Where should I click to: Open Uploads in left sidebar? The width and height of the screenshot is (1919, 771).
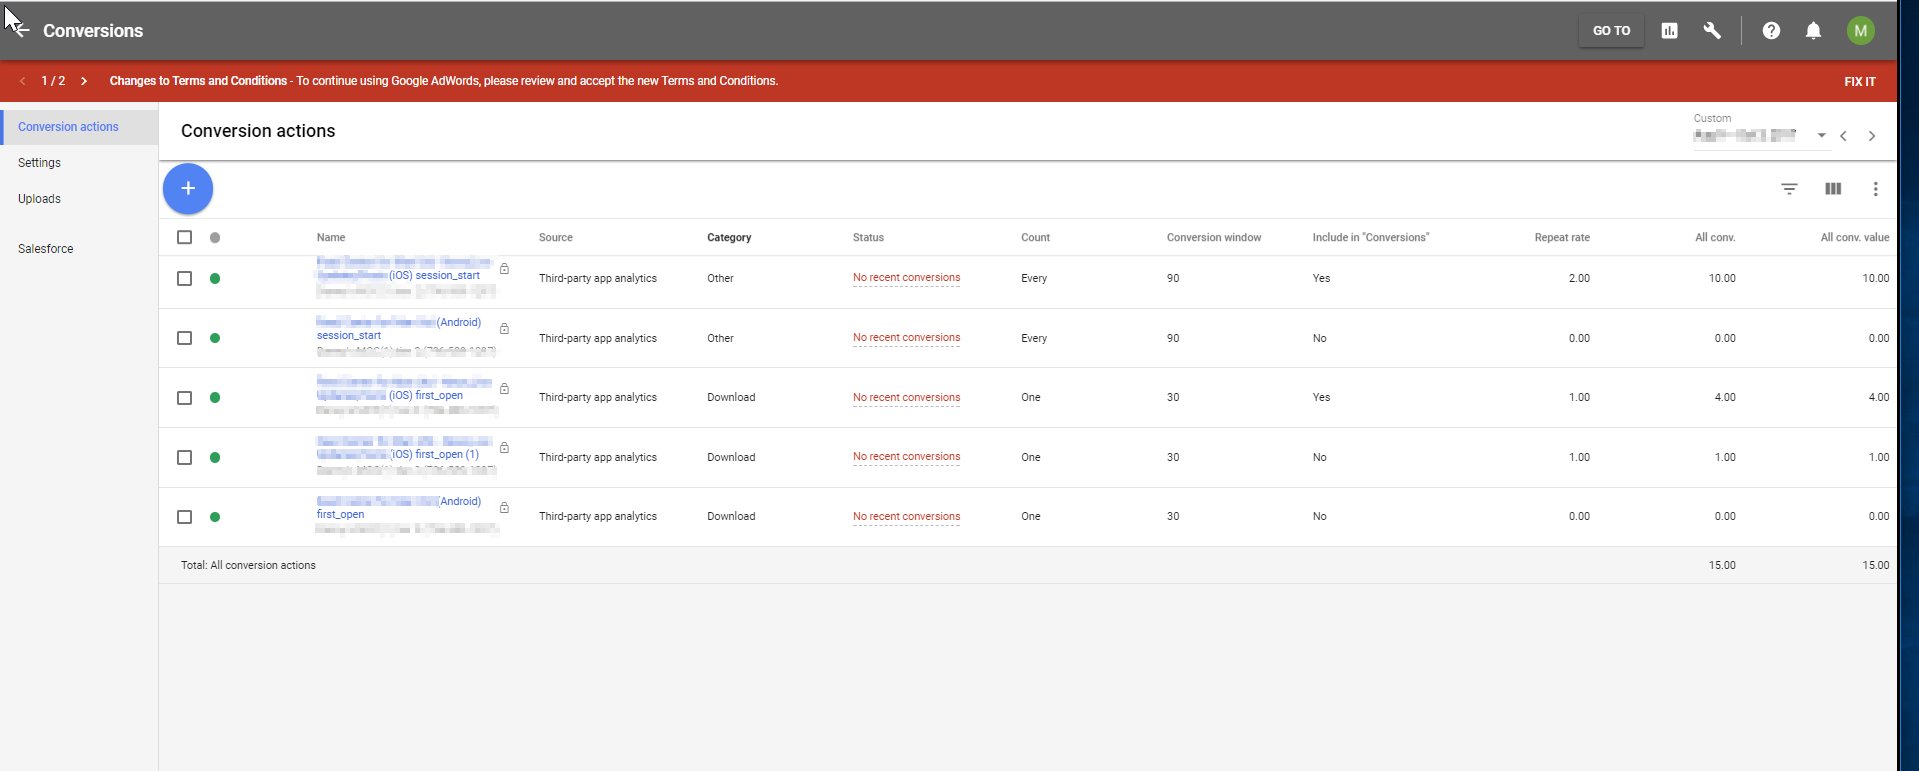click(39, 199)
